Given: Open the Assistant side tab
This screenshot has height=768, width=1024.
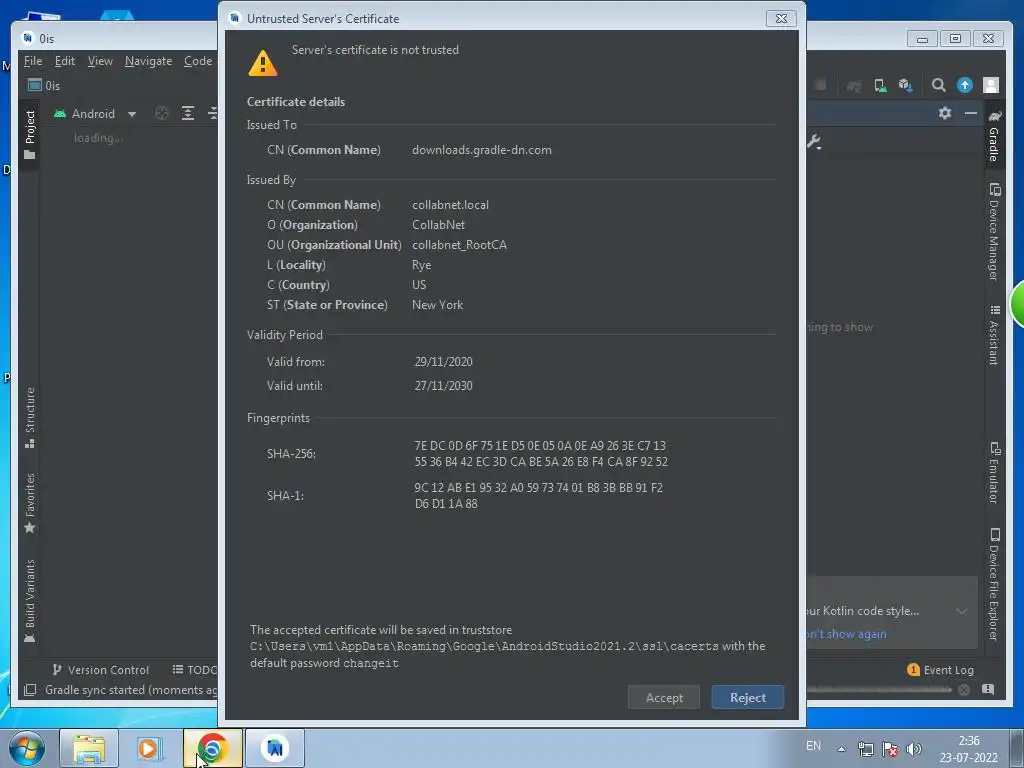Looking at the screenshot, I should pos(994,335).
